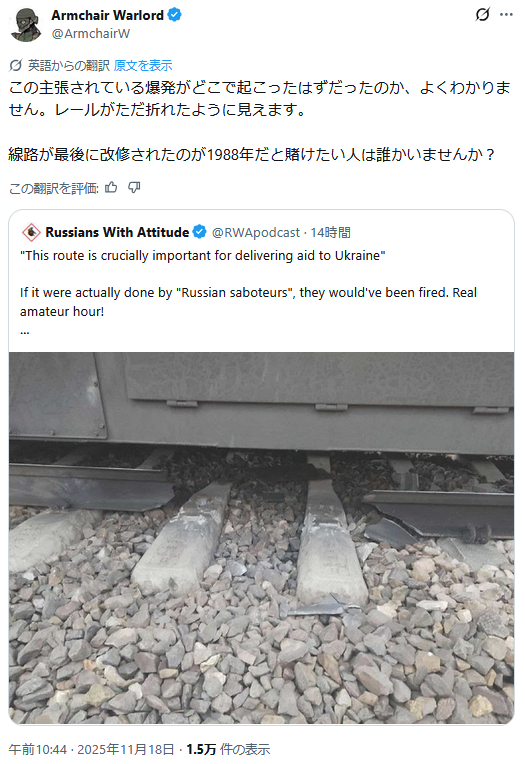
Task: Open the Grok icon at top right
Action: click(x=482, y=15)
